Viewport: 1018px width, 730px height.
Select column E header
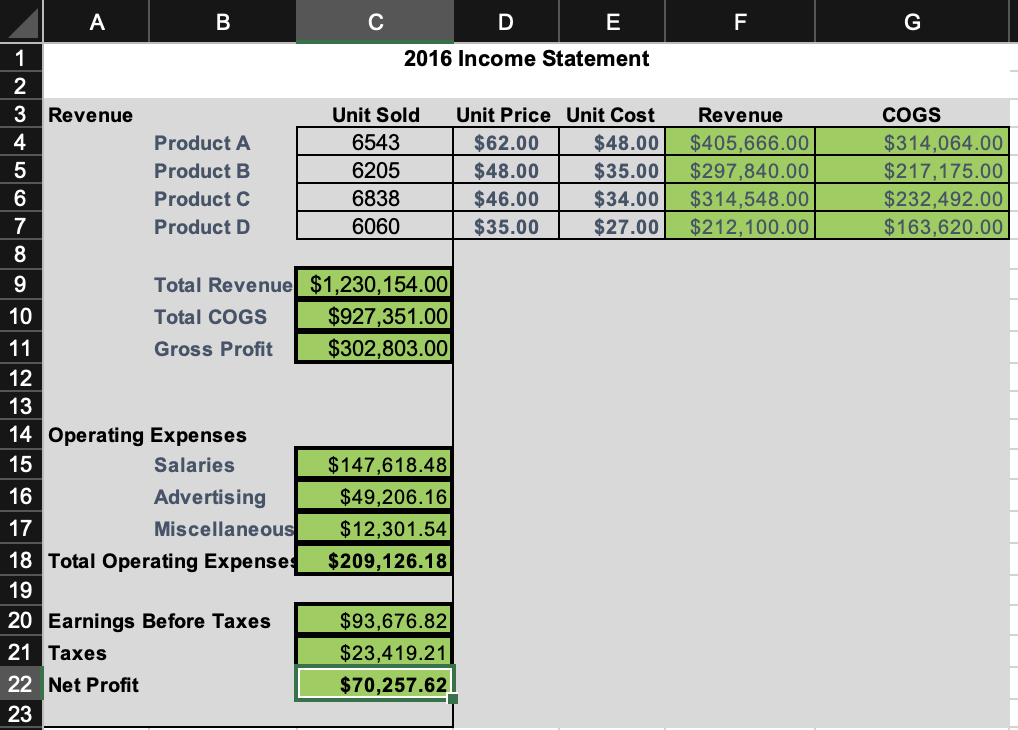(612, 21)
